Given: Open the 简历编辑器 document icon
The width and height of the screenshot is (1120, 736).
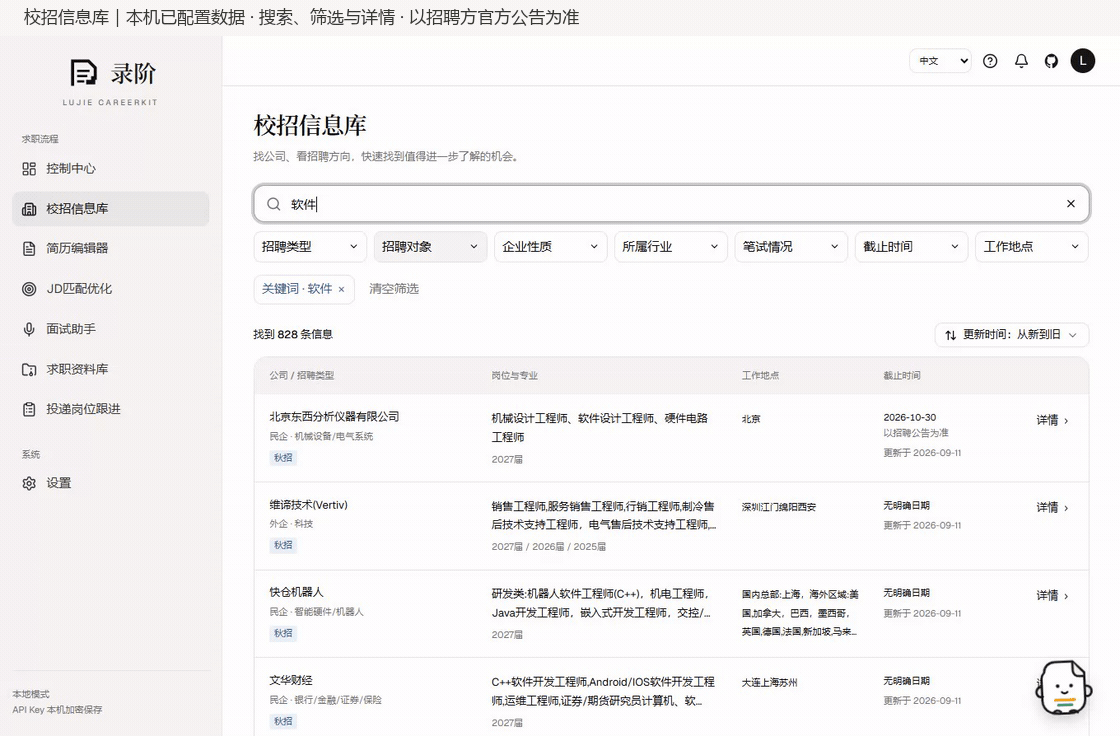Looking at the screenshot, I should pyautogui.click(x=29, y=249).
